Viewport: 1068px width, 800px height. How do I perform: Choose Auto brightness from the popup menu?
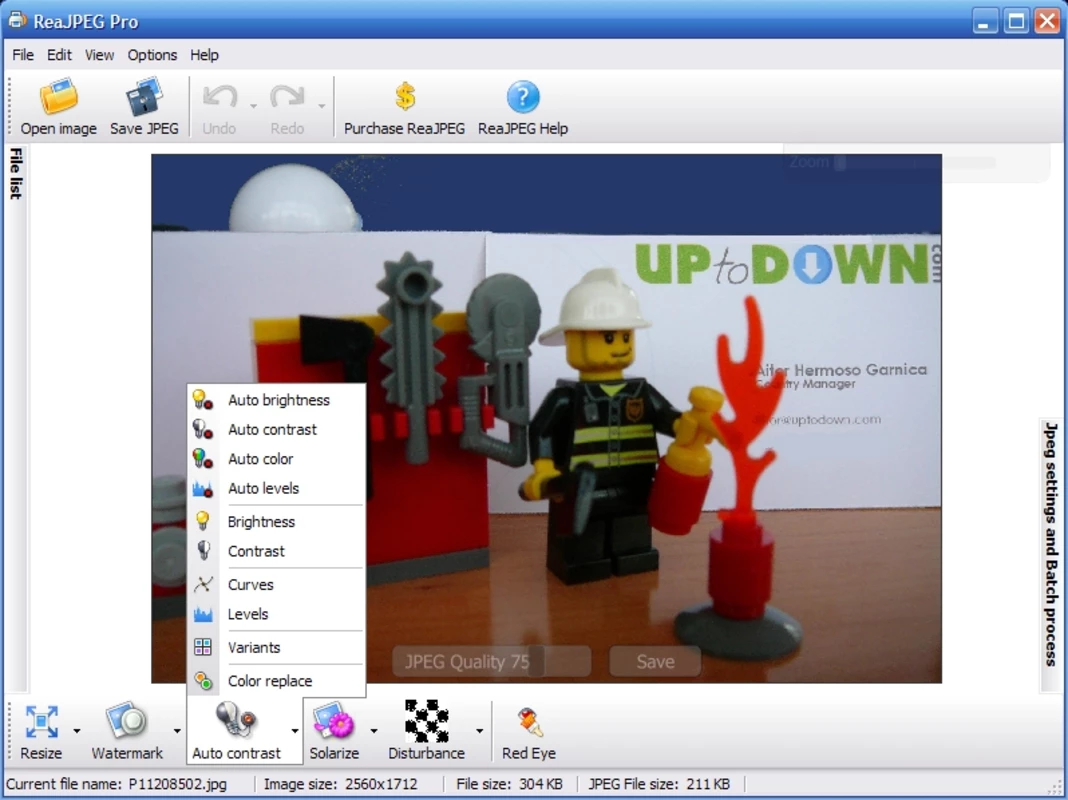277,400
